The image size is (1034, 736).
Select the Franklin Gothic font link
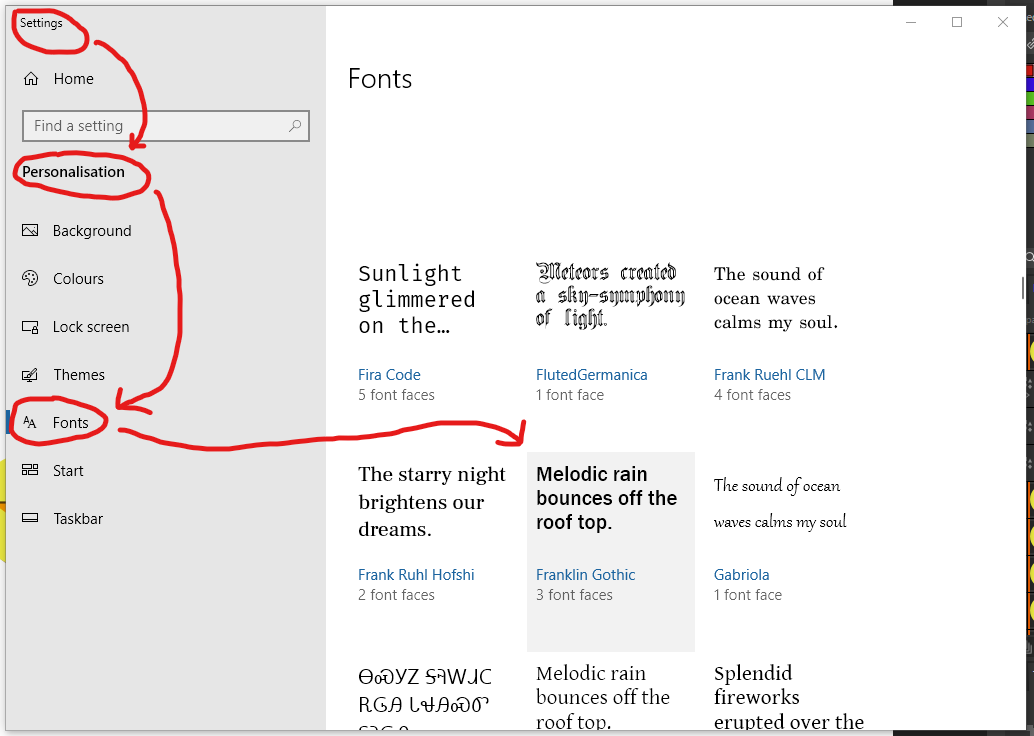tap(585, 575)
